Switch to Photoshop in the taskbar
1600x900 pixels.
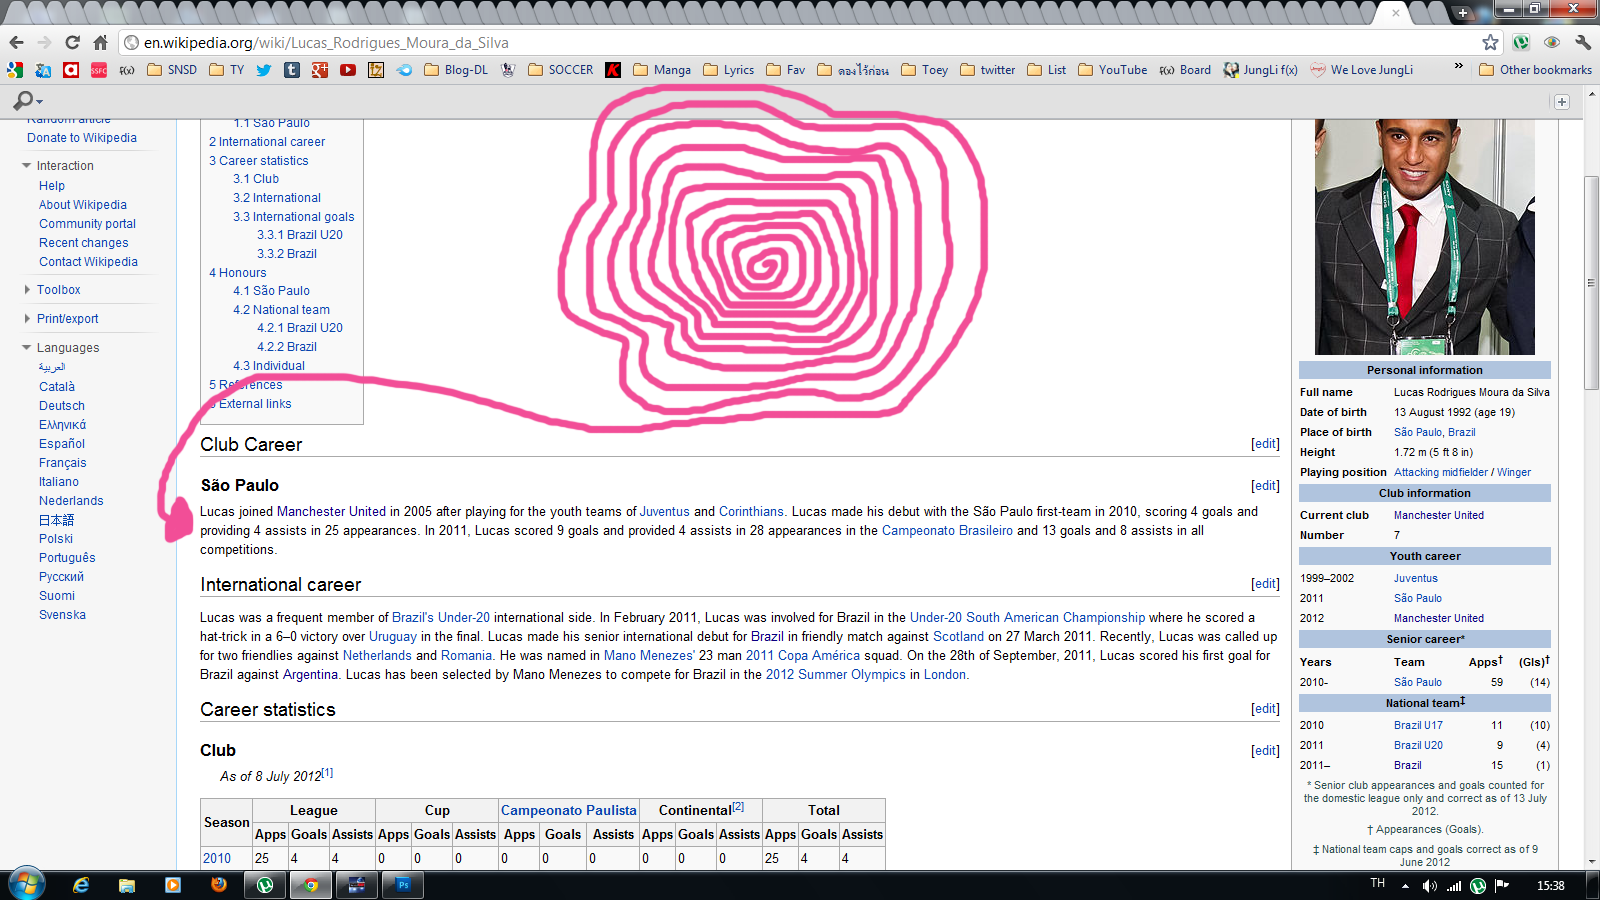click(x=403, y=885)
